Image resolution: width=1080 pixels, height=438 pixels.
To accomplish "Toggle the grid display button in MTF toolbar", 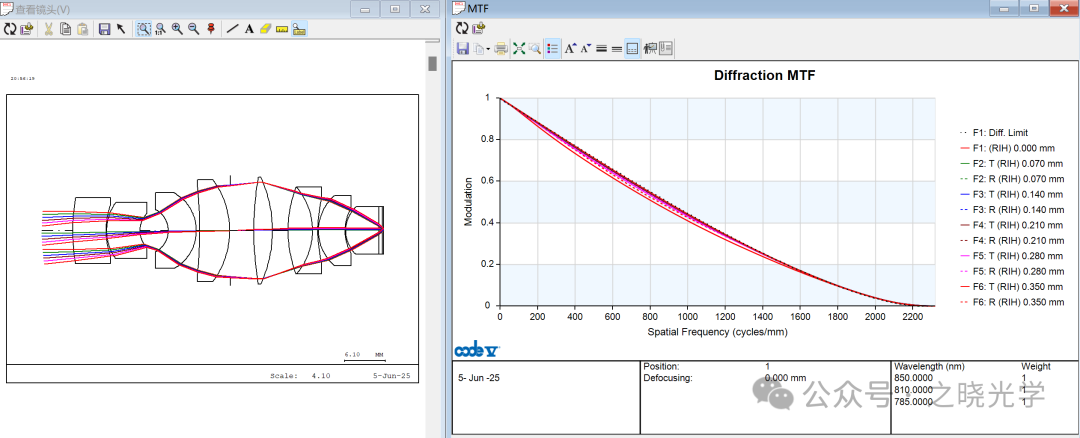I will click(632, 48).
